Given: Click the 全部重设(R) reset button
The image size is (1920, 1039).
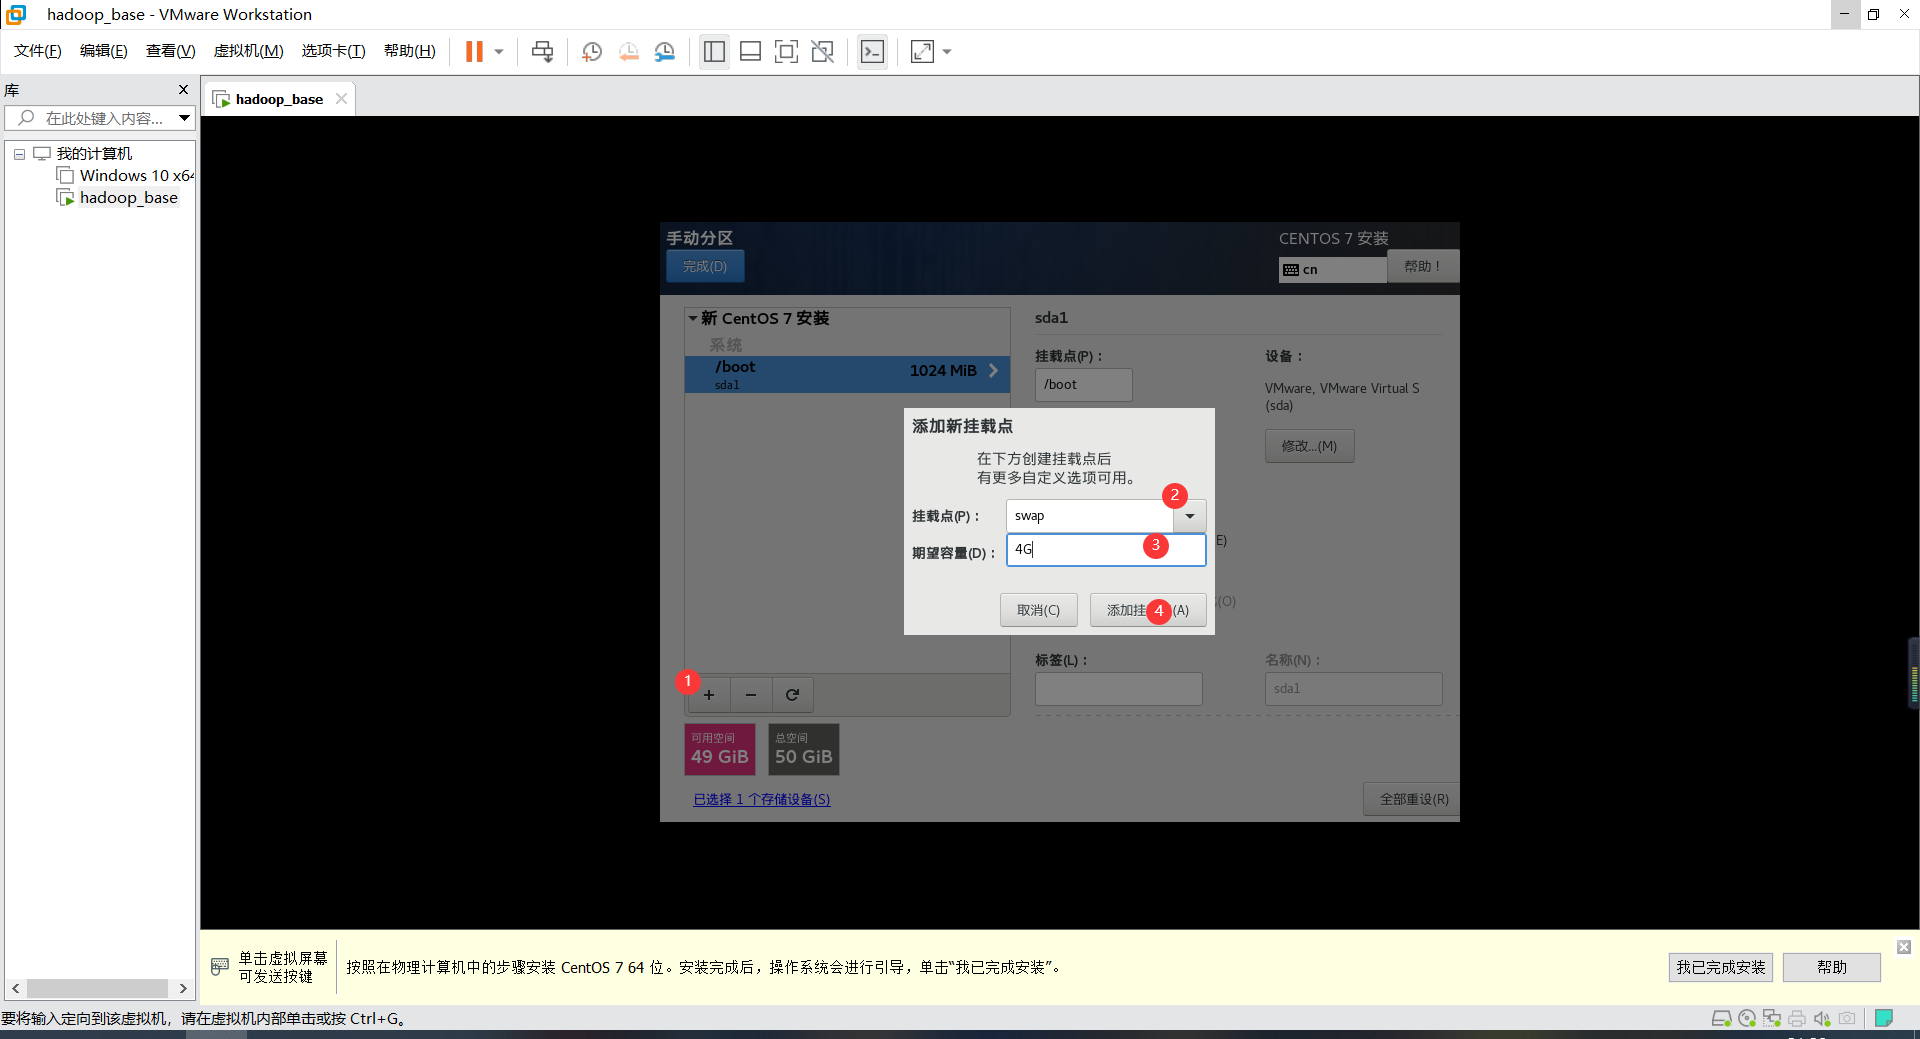Looking at the screenshot, I should click(x=1413, y=799).
